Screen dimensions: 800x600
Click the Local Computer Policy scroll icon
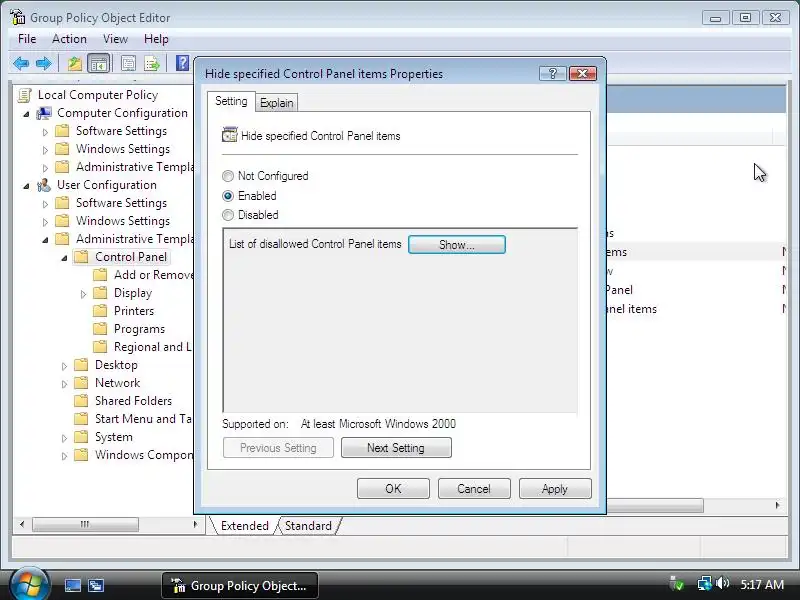click(x=24, y=95)
